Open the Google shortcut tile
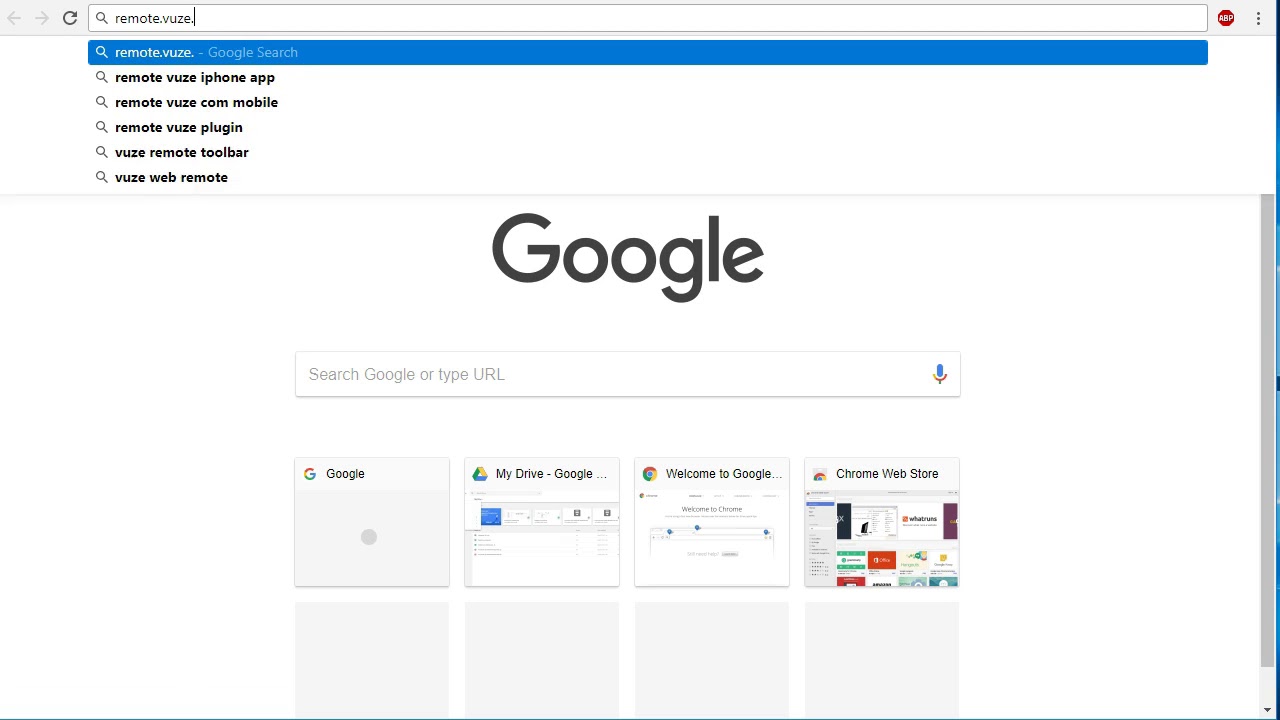Viewport: 1280px width, 720px height. (372, 522)
